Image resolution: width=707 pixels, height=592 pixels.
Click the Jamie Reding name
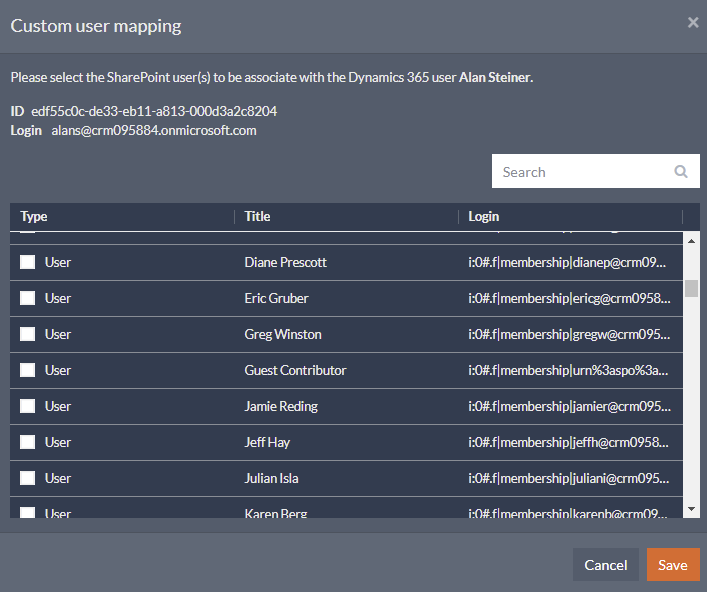click(281, 407)
